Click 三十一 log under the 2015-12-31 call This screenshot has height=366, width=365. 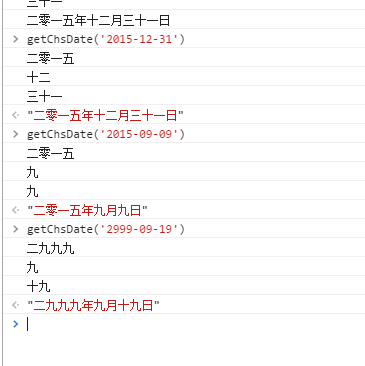[x=45, y=97]
